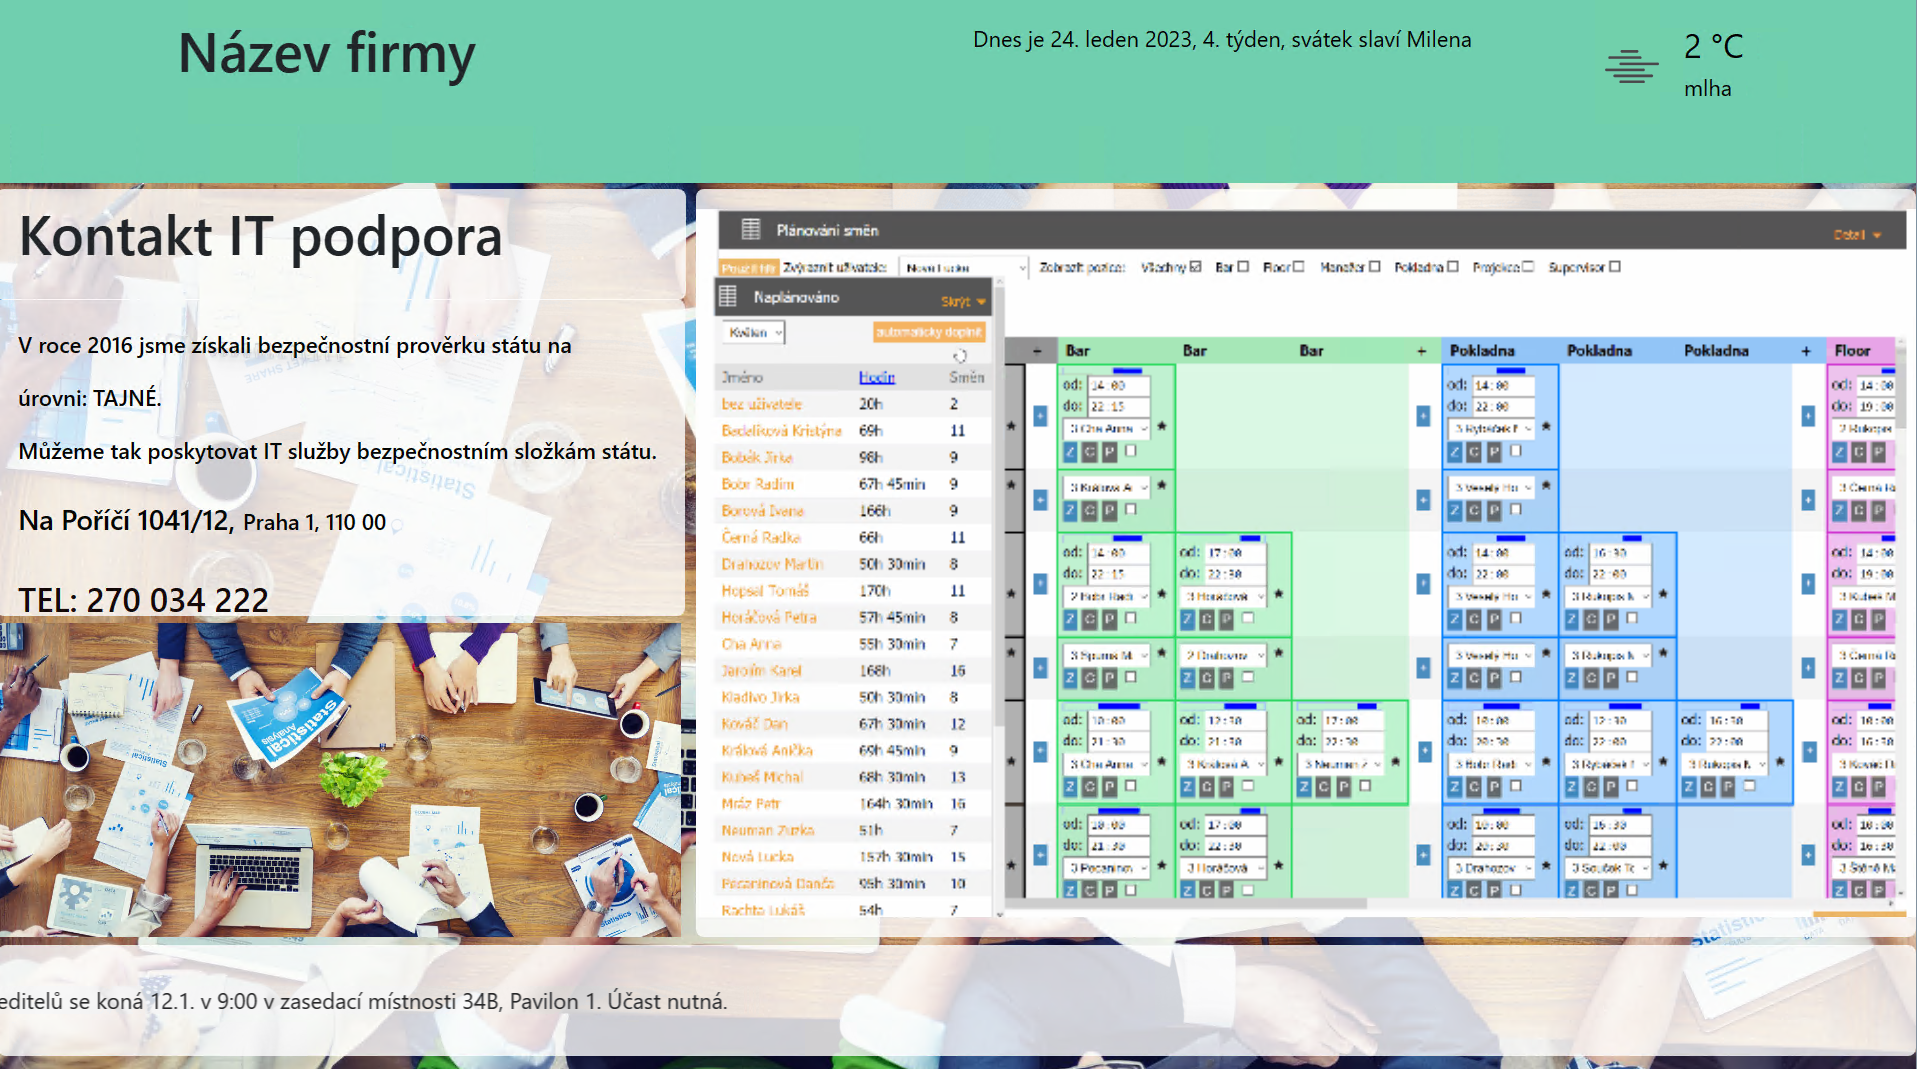Click the do time field in Rybníček shift

click(x=1503, y=406)
